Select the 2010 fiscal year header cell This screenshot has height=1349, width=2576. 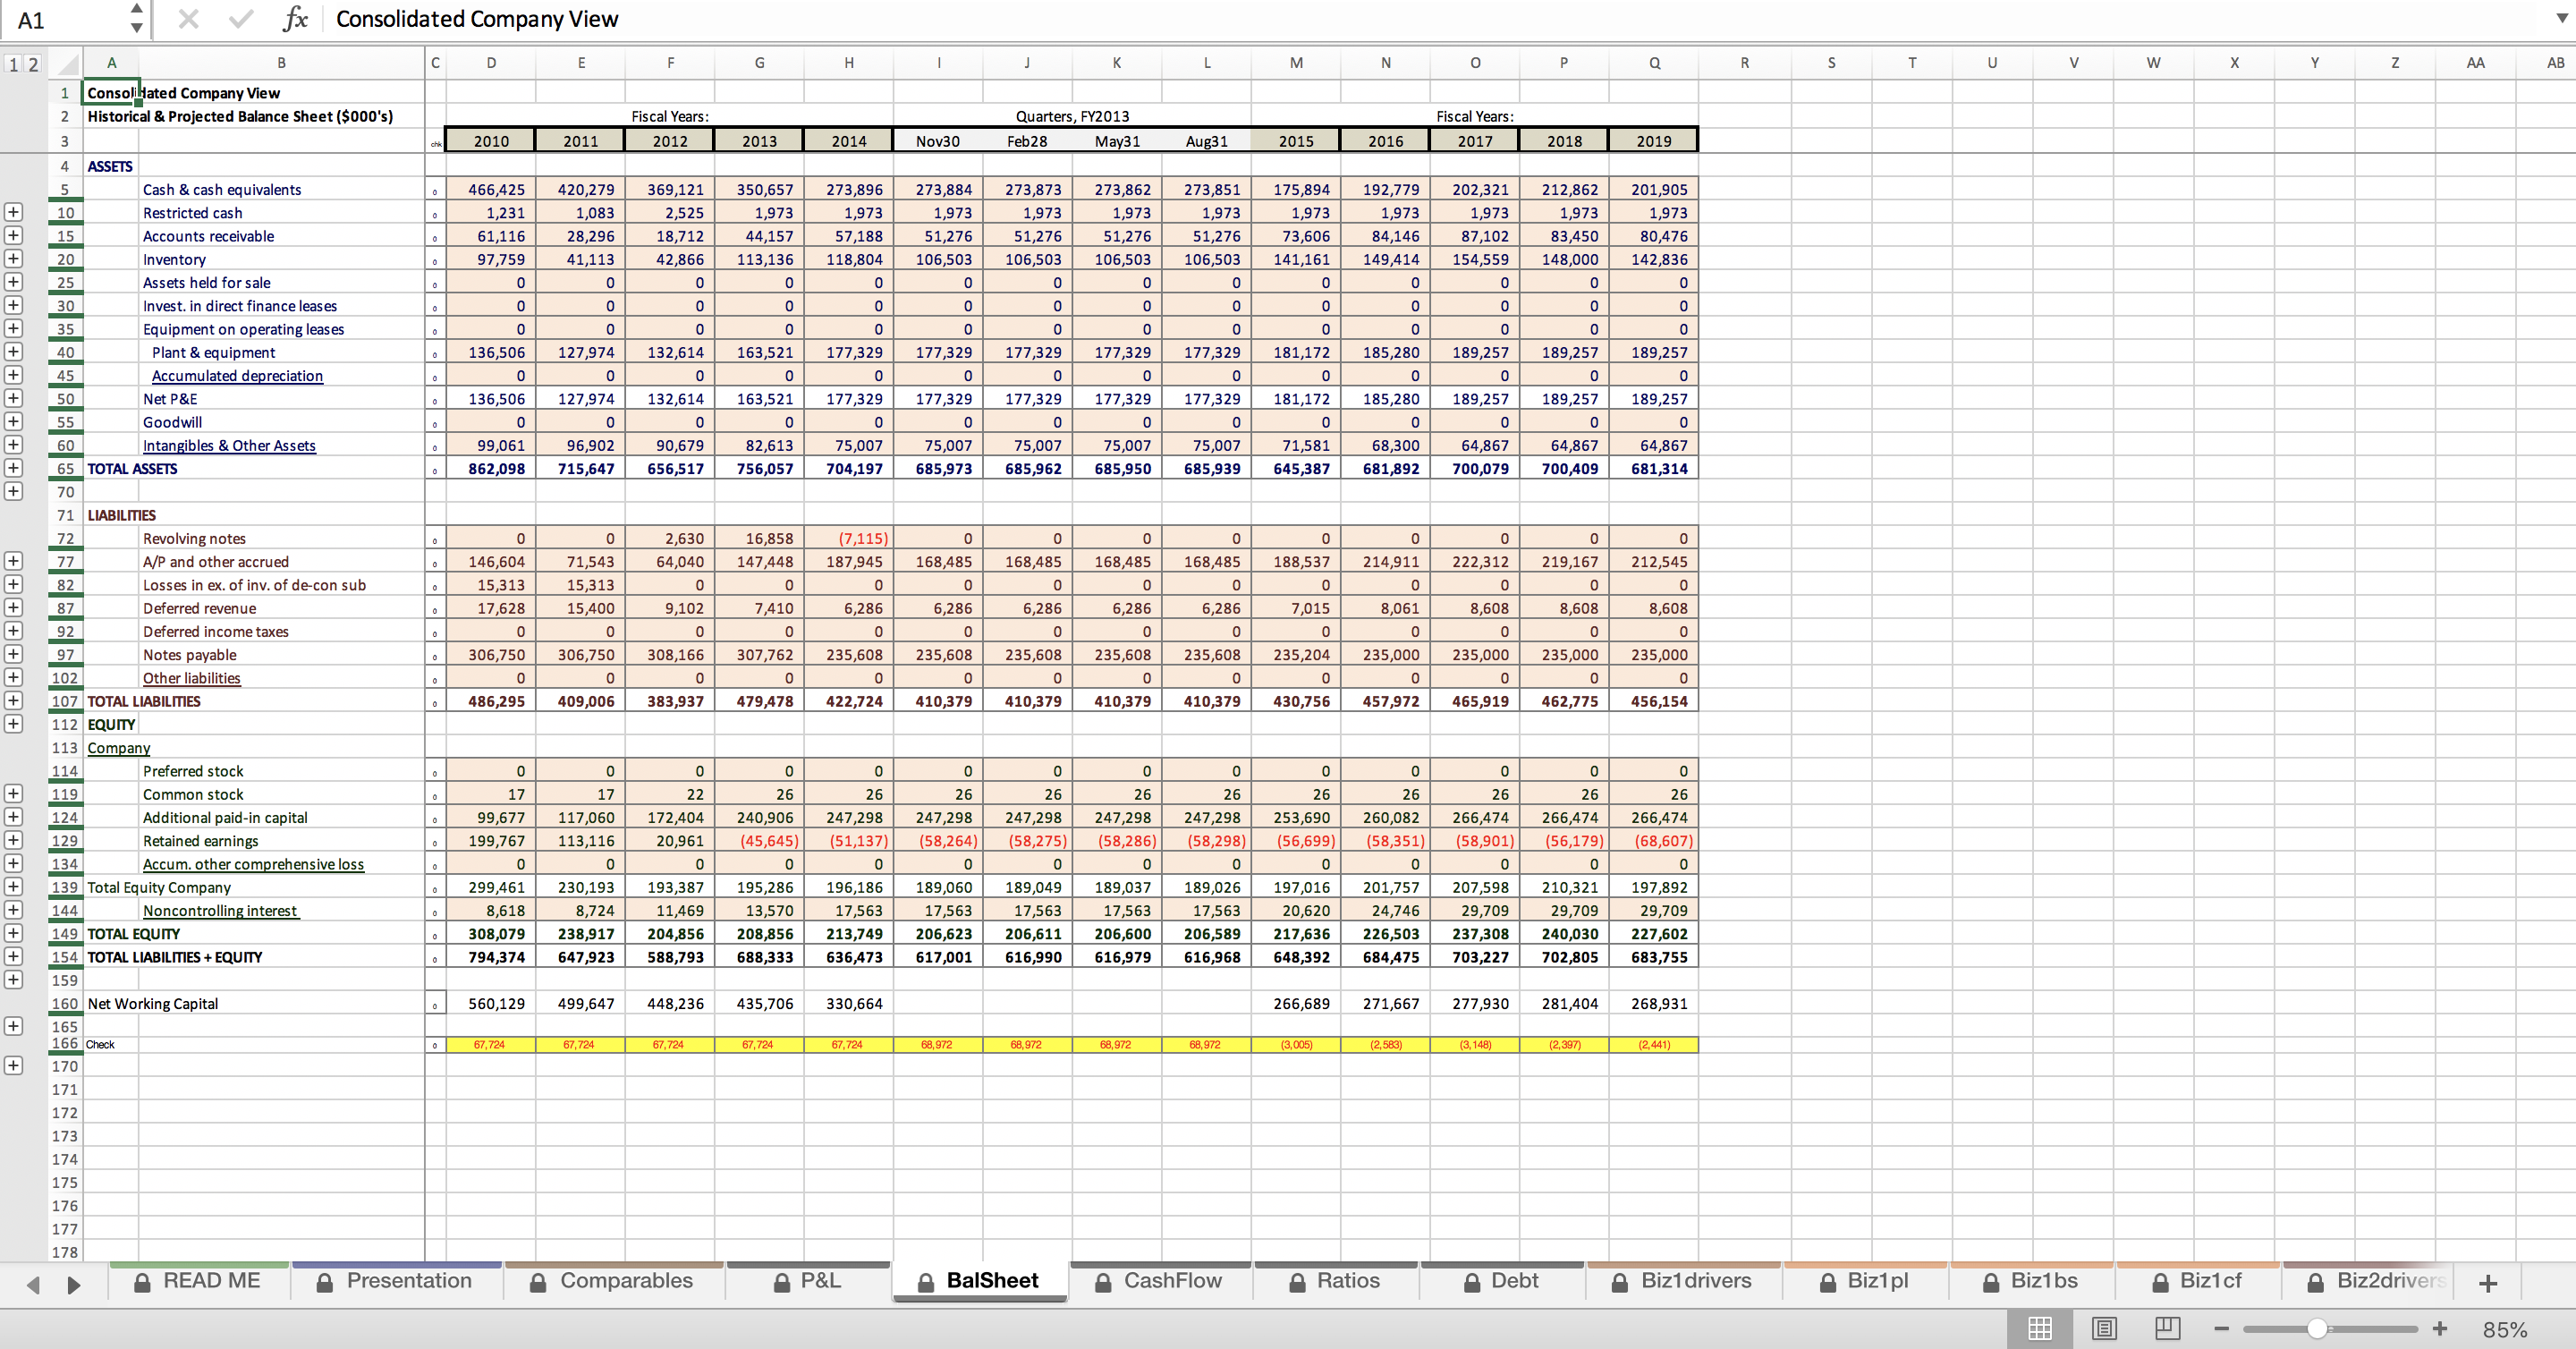491,141
